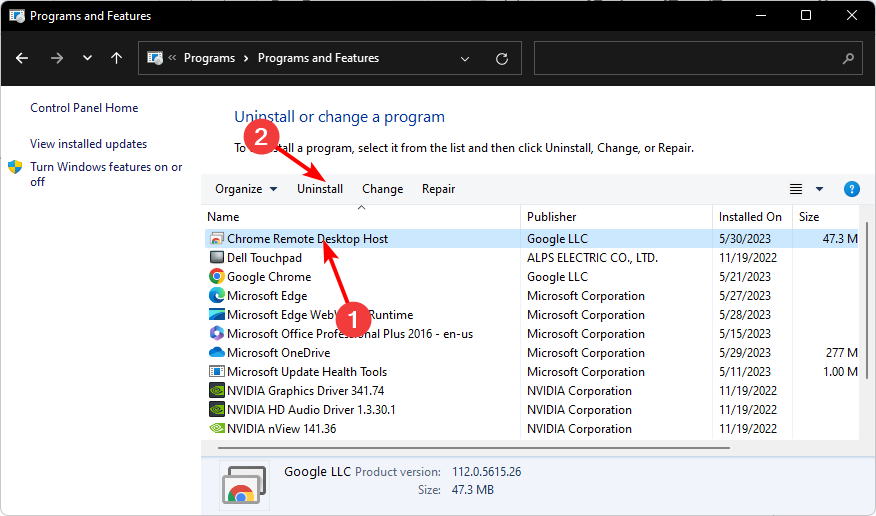Click 5/30/2023 install date cell
The image size is (876, 516).
tap(745, 239)
